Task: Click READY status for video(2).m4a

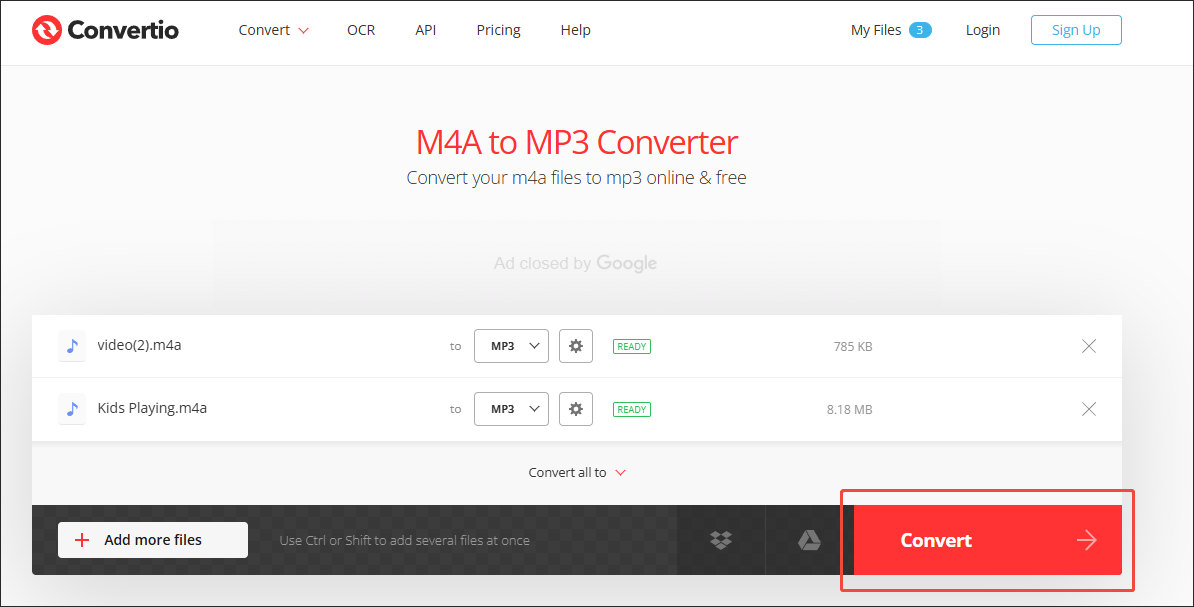Action: [632, 347]
